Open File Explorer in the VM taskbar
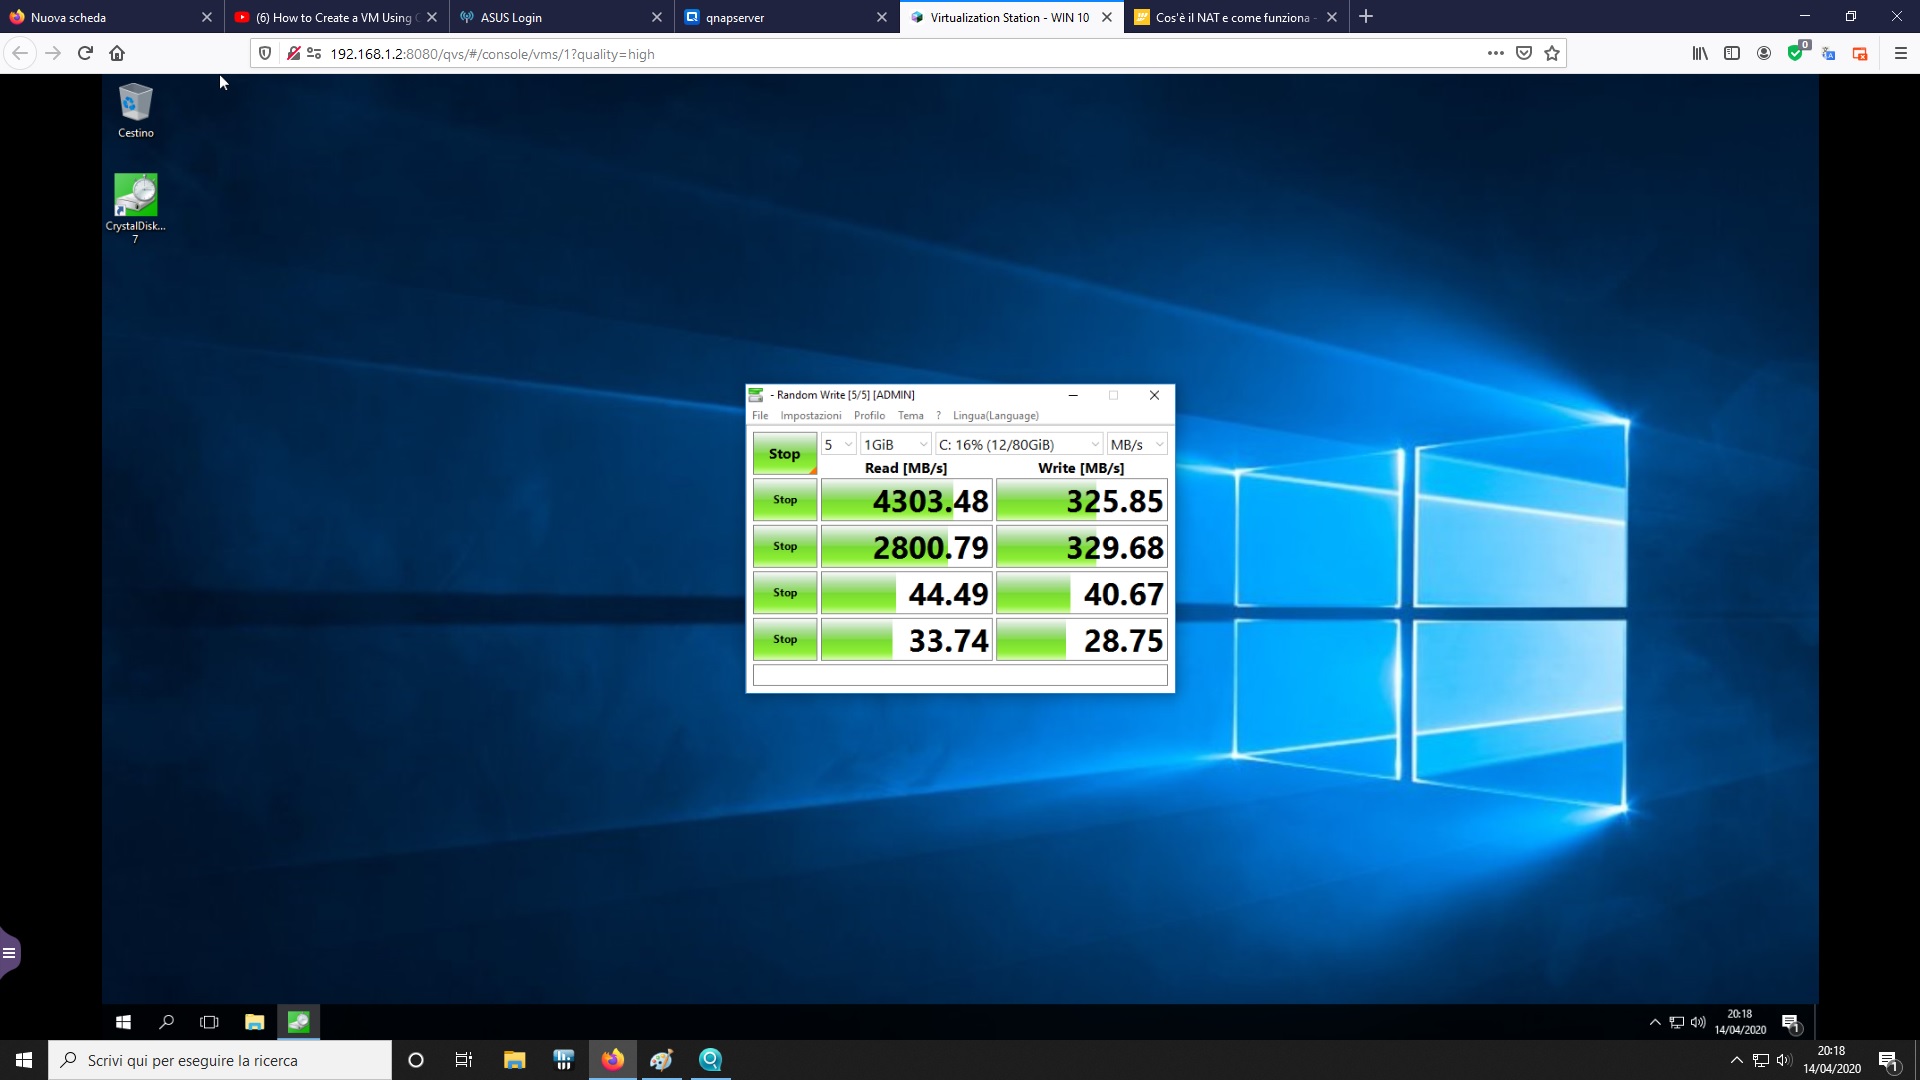This screenshot has width=1920, height=1080. coord(254,1022)
